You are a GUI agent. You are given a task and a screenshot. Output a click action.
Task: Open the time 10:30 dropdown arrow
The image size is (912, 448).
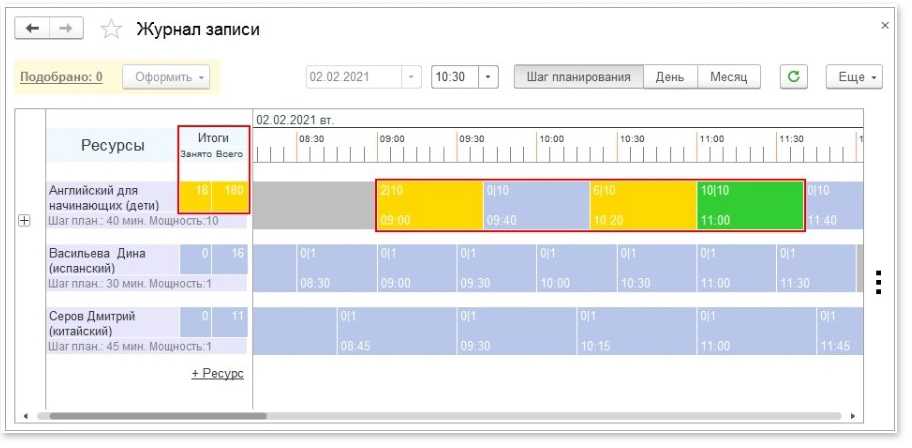coord(488,77)
